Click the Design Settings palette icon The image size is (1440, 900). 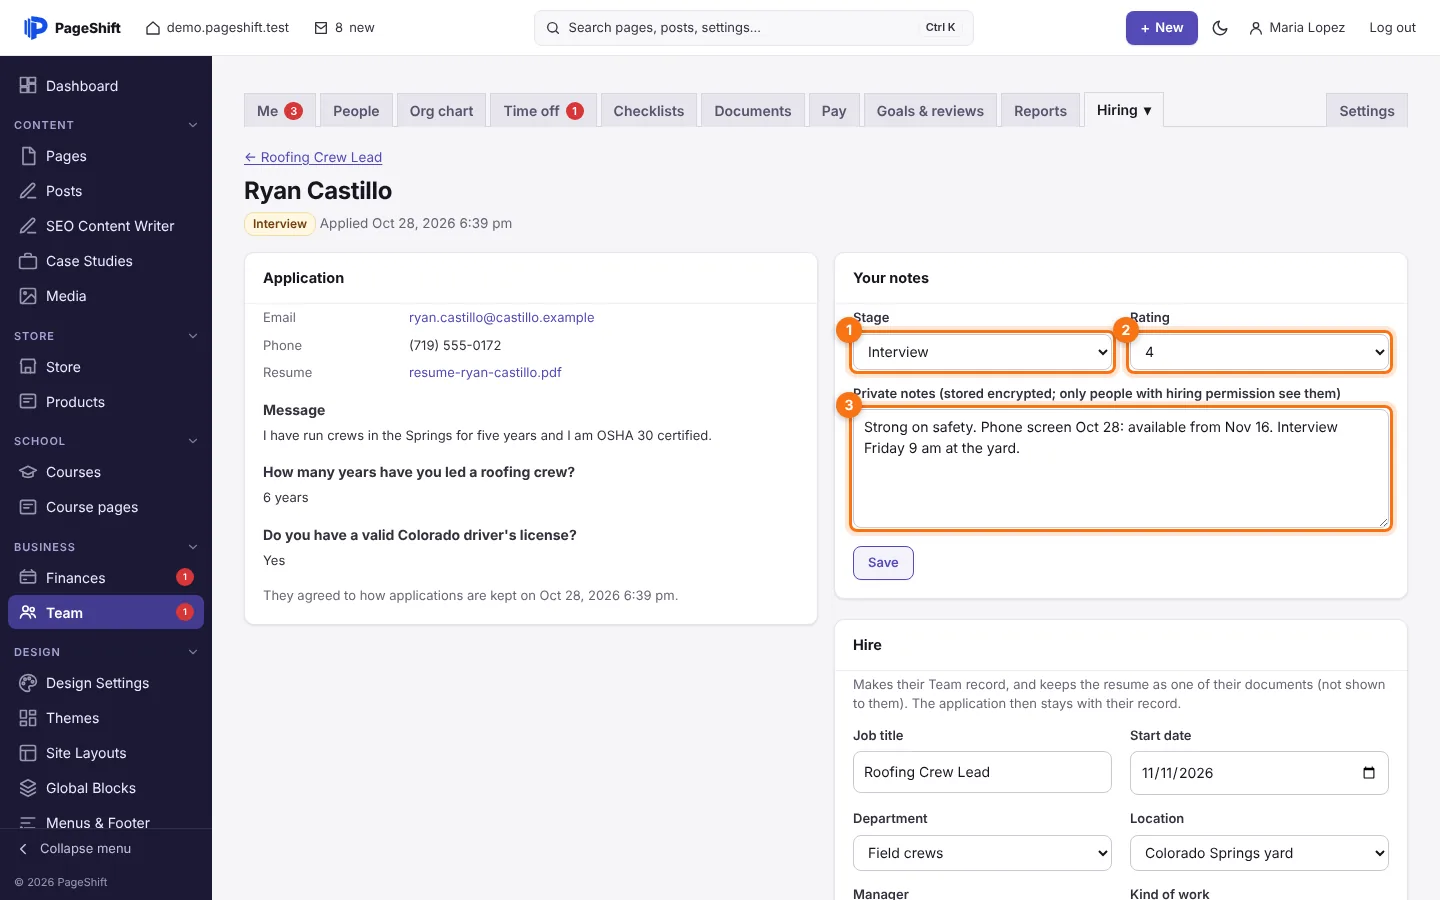pos(28,683)
